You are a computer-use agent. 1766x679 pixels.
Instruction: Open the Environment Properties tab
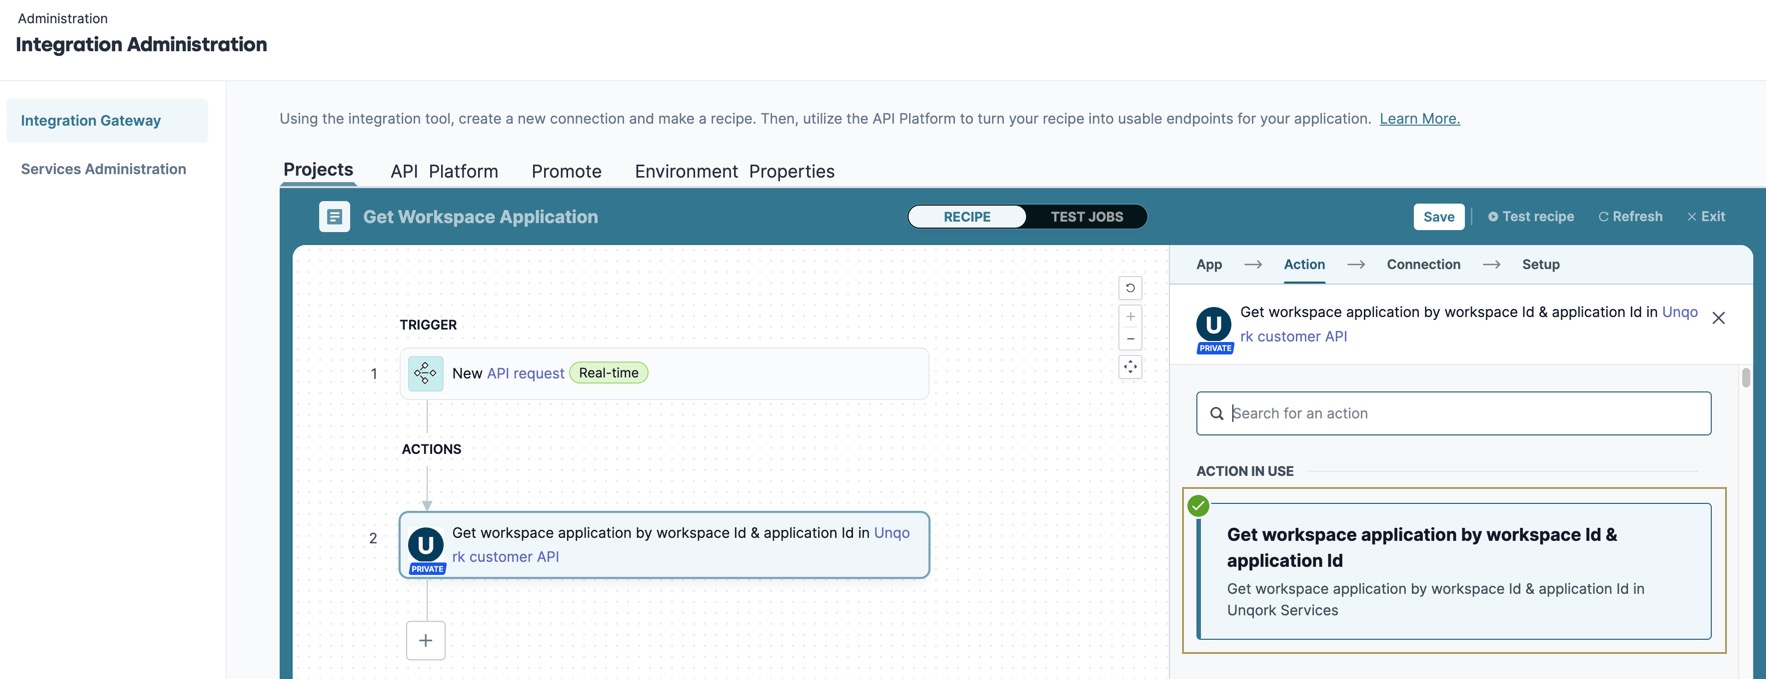coord(734,171)
